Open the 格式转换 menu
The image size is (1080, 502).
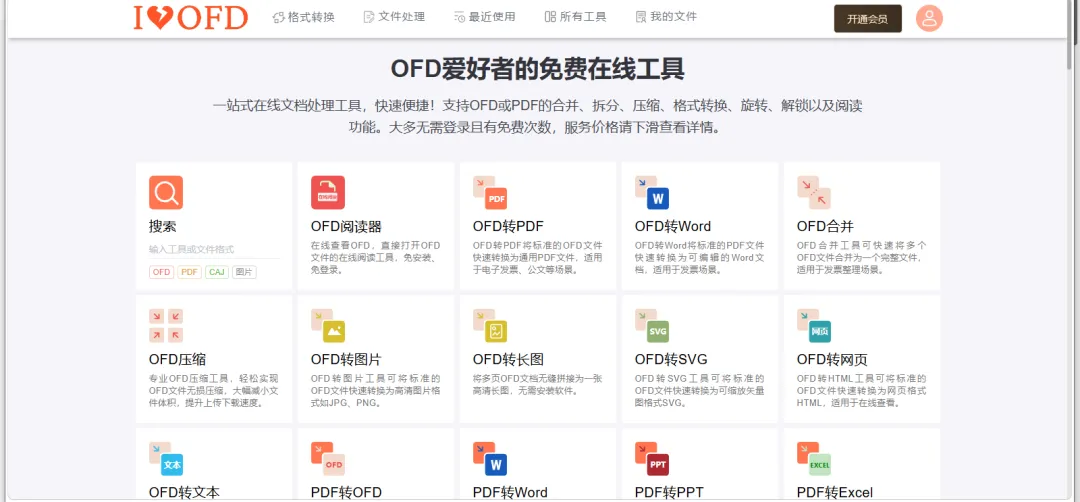click(x=304, y=17)
